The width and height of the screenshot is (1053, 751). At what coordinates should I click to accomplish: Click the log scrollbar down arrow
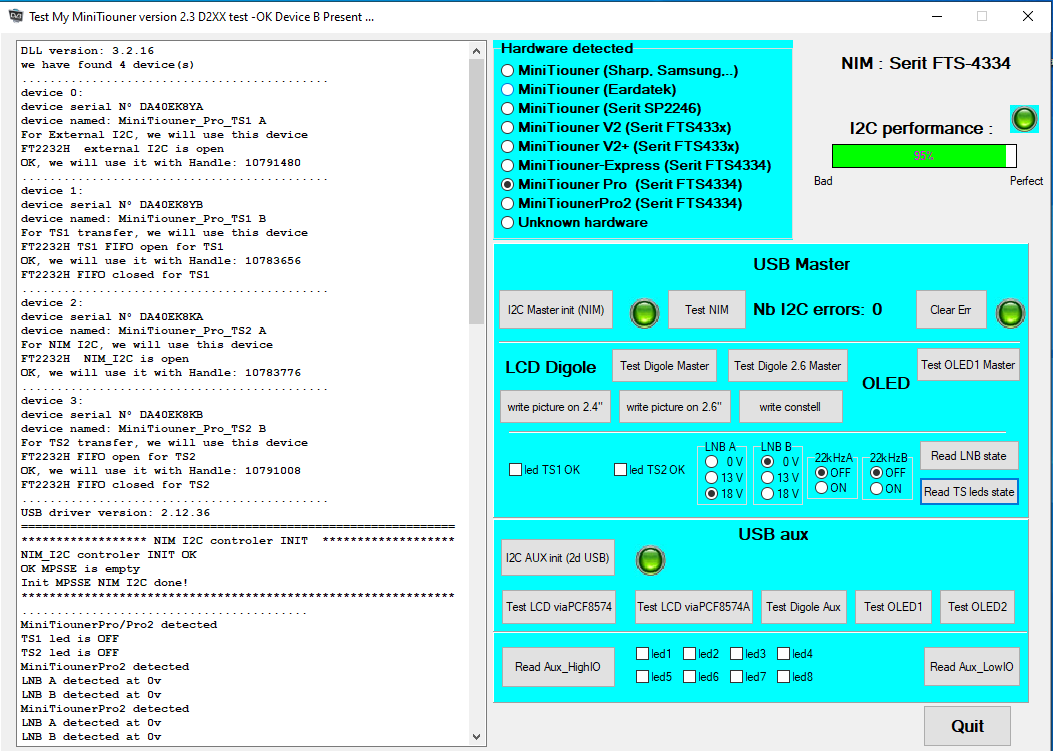(x=476, y=736)
